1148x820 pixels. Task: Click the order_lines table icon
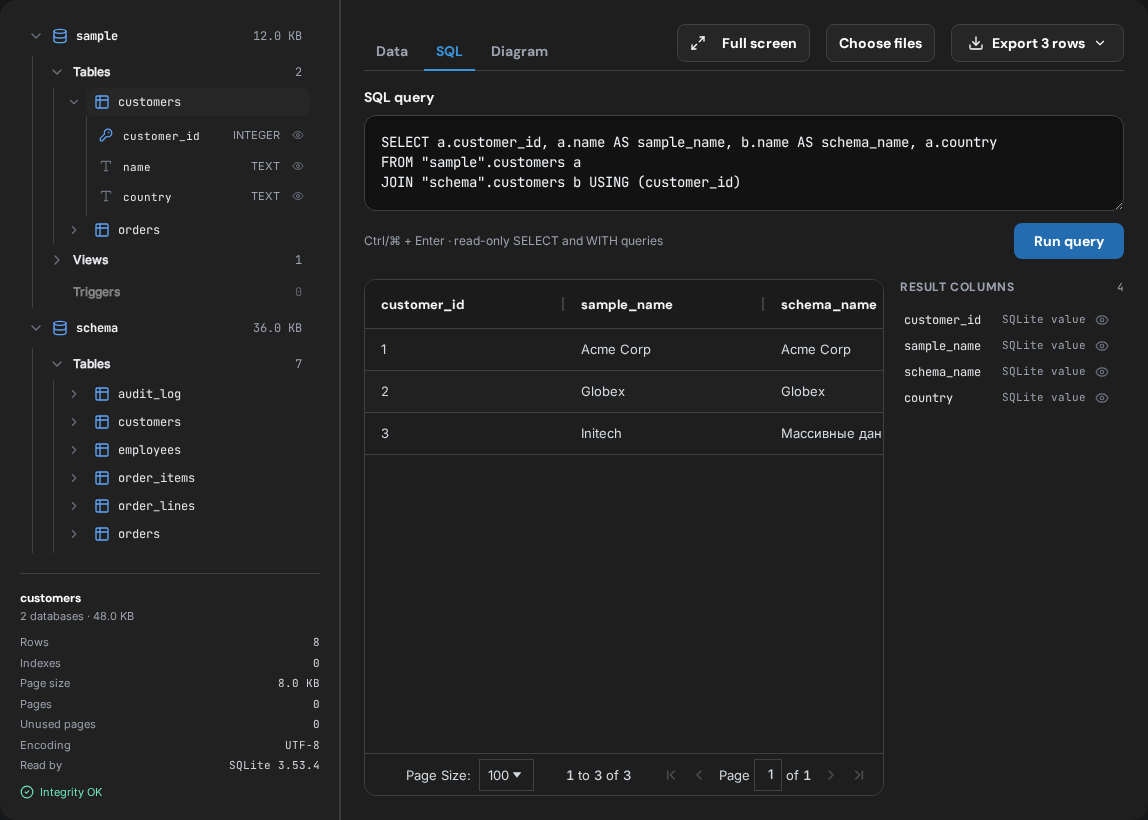(x=102, y=506)
